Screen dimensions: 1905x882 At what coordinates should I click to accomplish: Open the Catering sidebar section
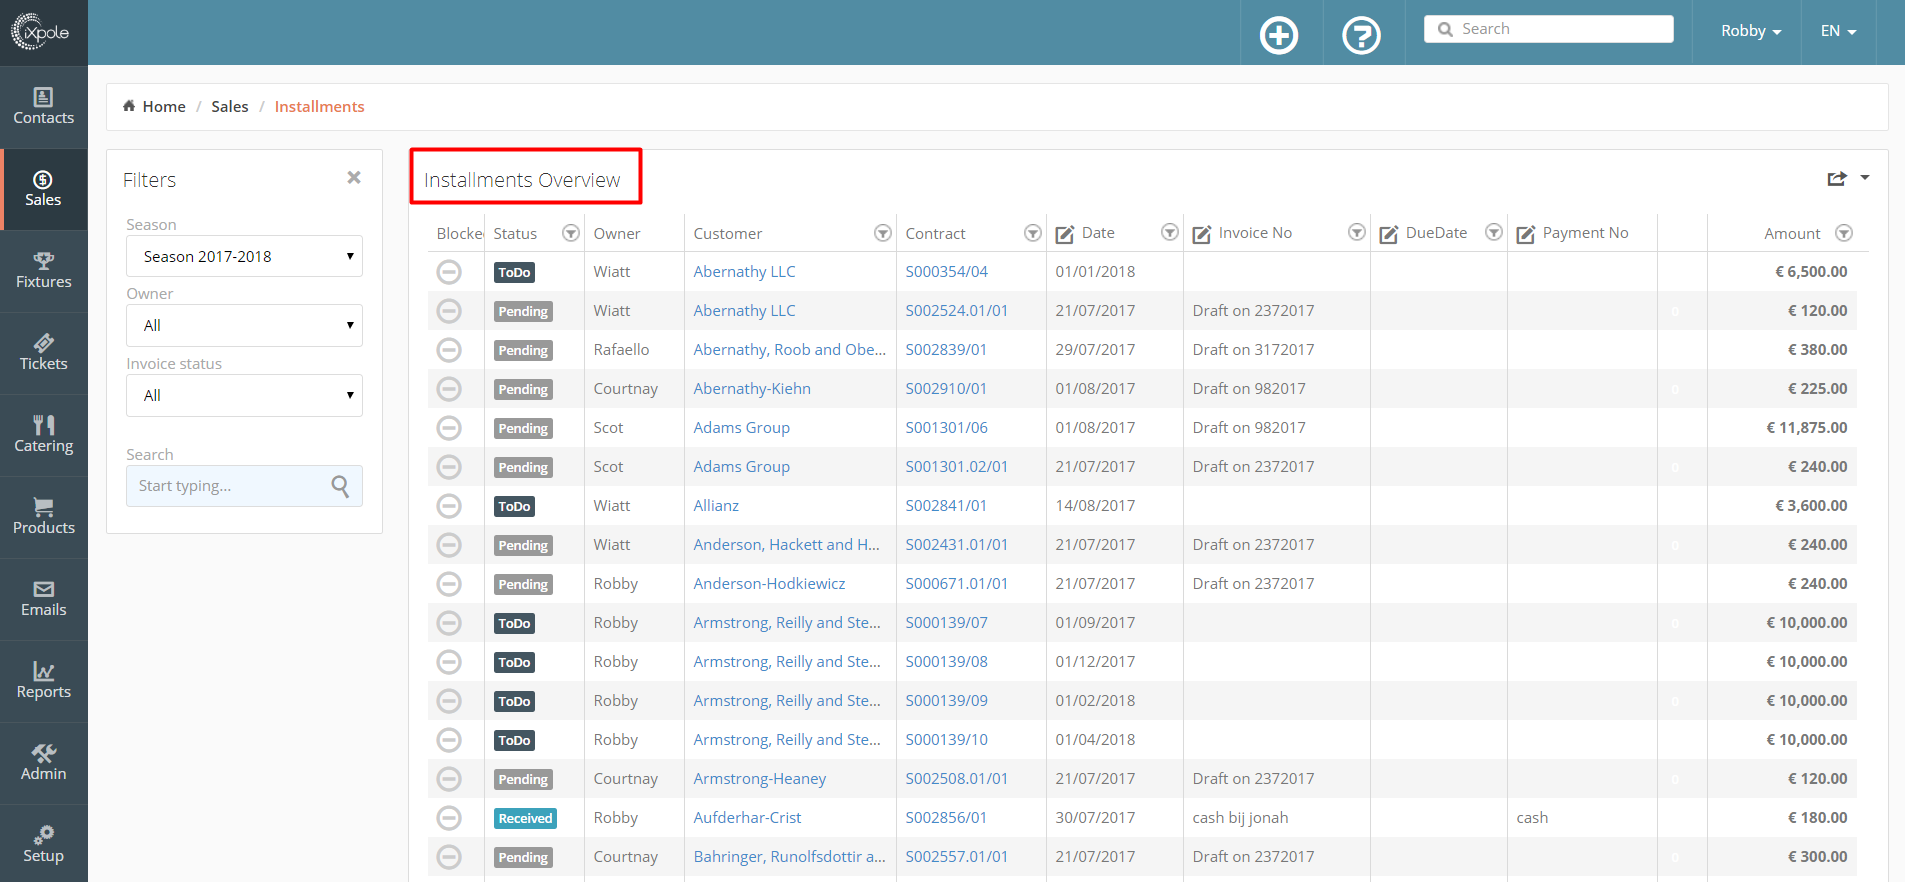point(43,435)
